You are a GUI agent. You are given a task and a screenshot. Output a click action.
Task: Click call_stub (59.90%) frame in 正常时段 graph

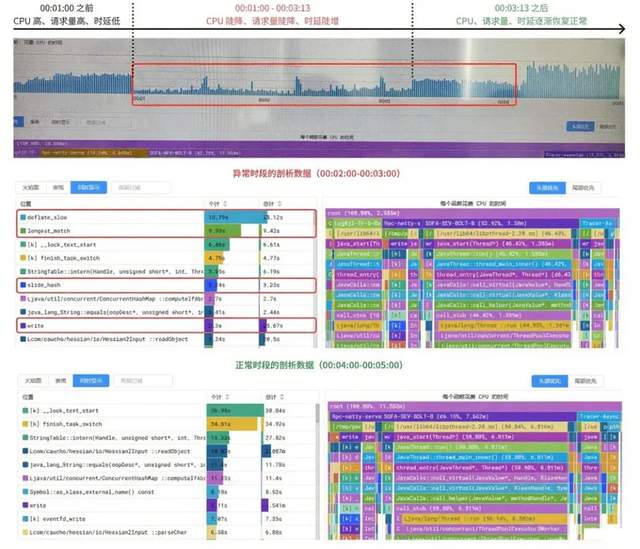point(481,508)
